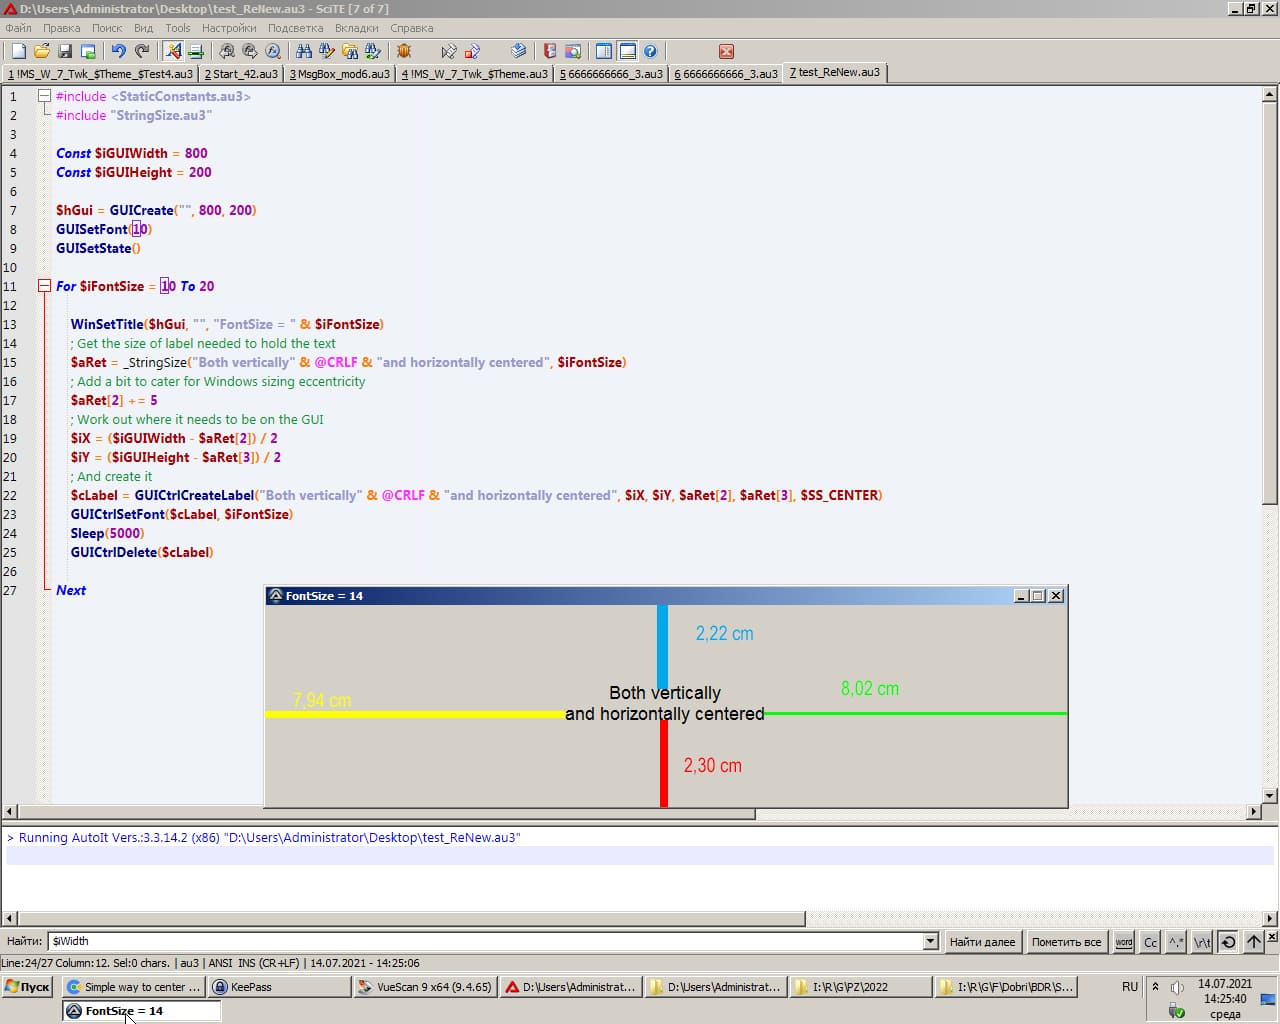
Task: Select FontSize = 14 taskbar item
Action: (141, 1011)
